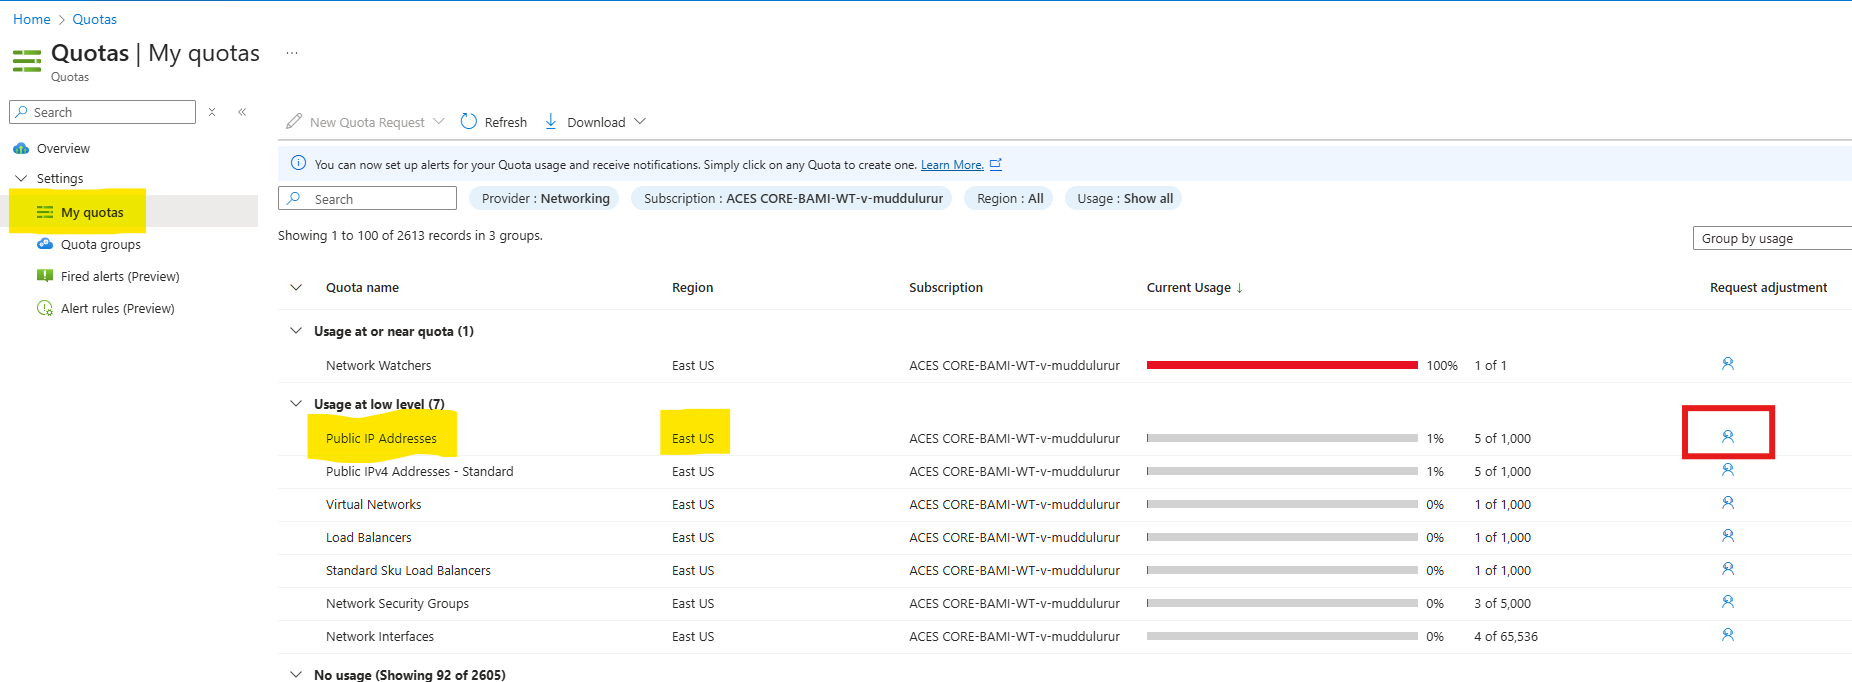Screen dimensions: 1852x682
Task: Open Fired alerts (Preview)
Action: [x=120, y=276]
